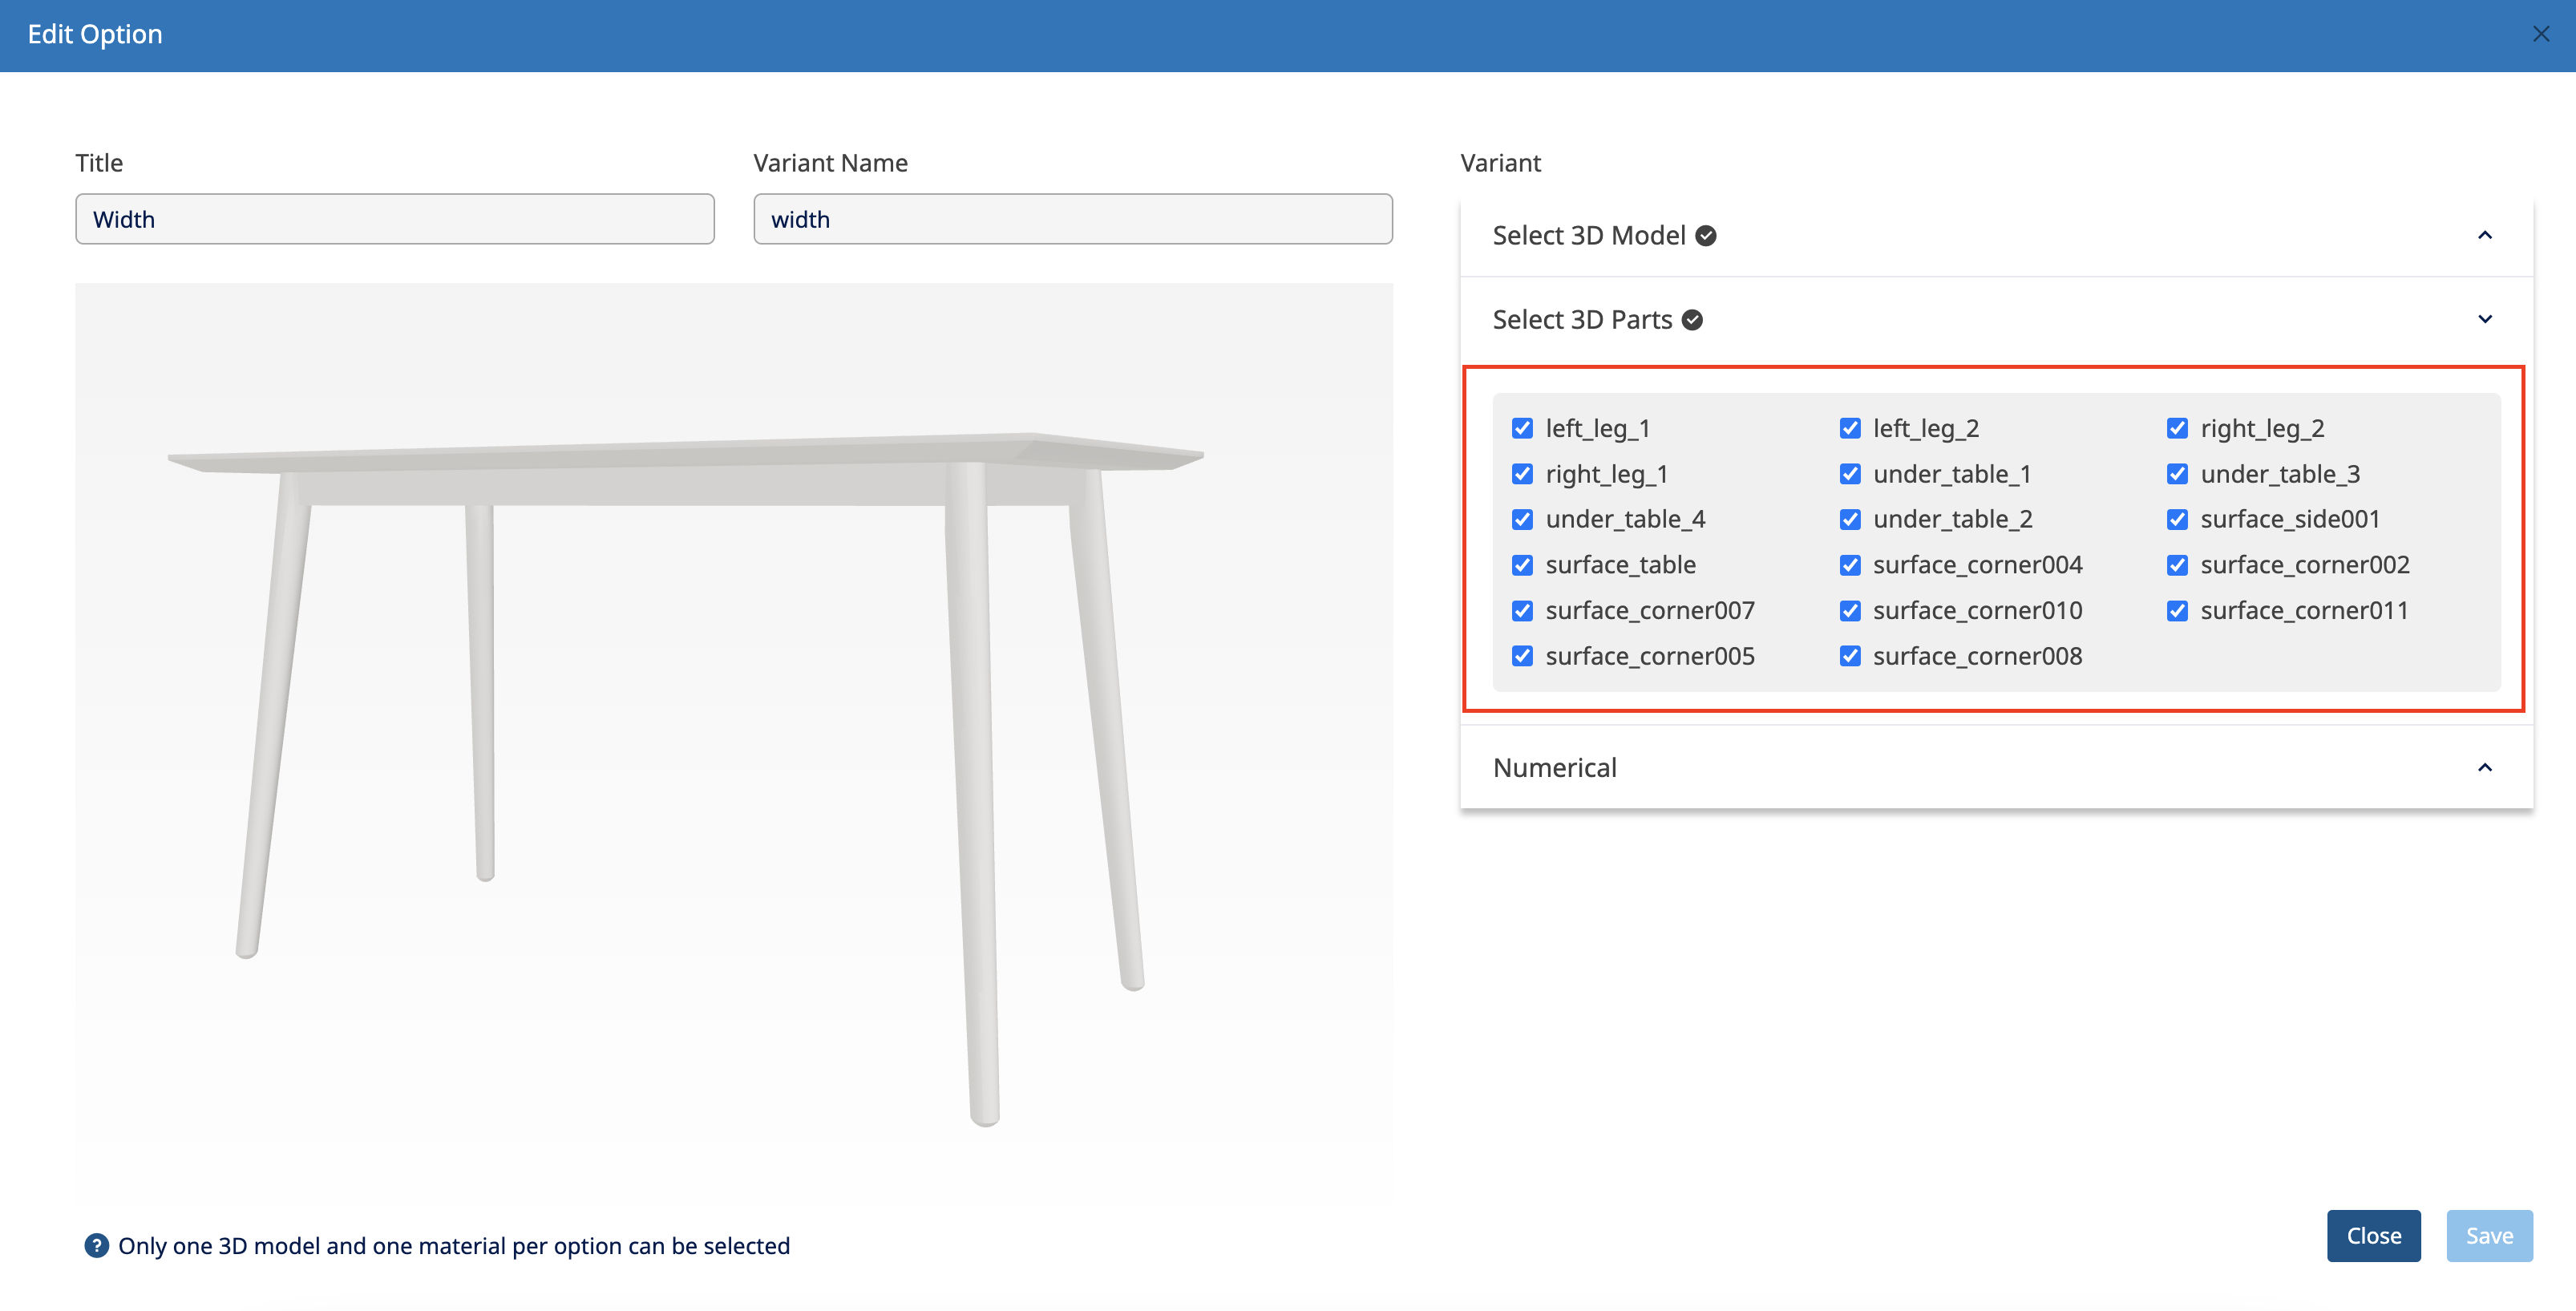Expand the Select 3D Model section
This screenshot has height=1311, width=2576.
pos(2484,236)
